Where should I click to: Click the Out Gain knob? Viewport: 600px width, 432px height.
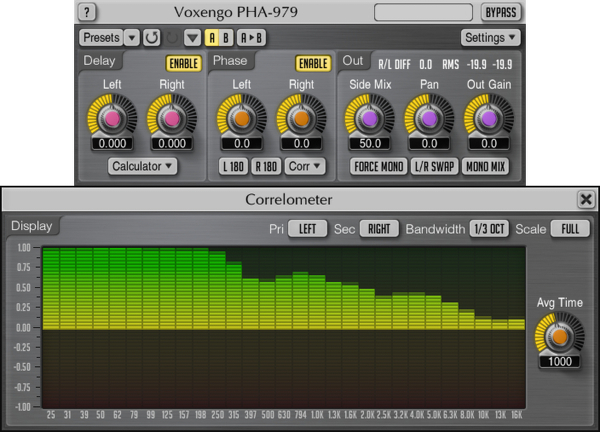[488, 116]
